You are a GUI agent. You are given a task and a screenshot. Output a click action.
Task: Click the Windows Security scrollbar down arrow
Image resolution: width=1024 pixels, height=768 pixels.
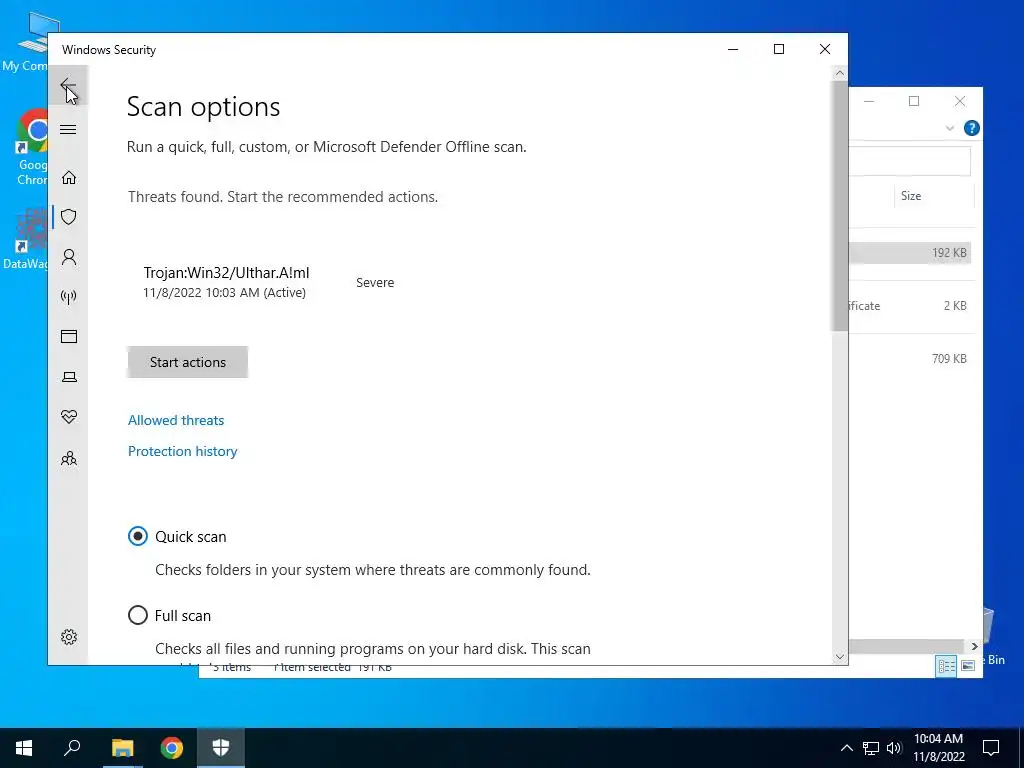coord(840,657)
